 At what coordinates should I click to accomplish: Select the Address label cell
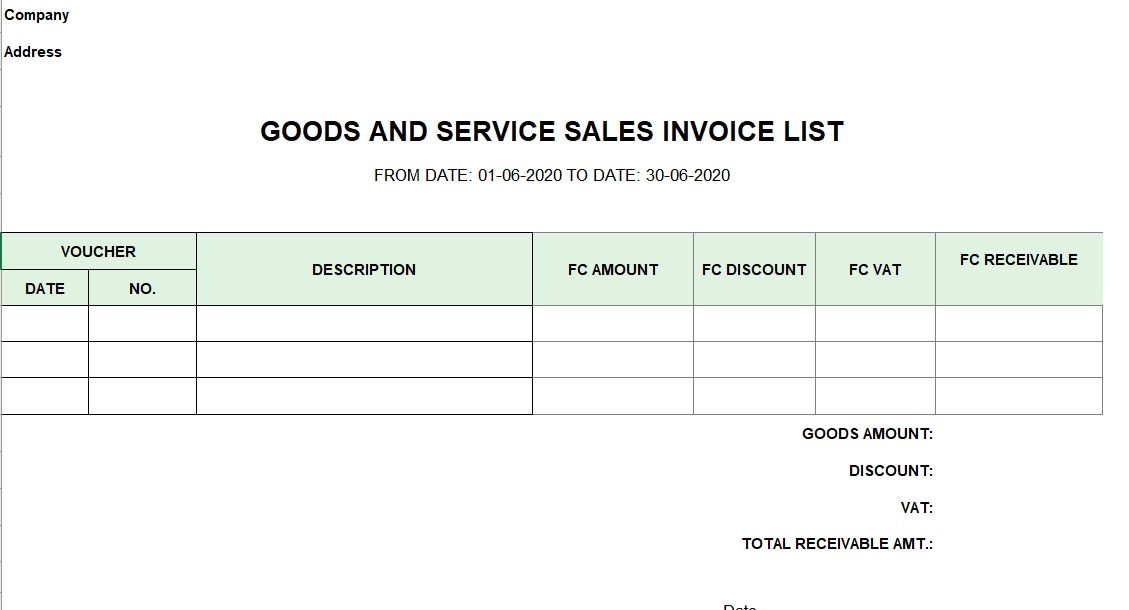click(33, 52)
